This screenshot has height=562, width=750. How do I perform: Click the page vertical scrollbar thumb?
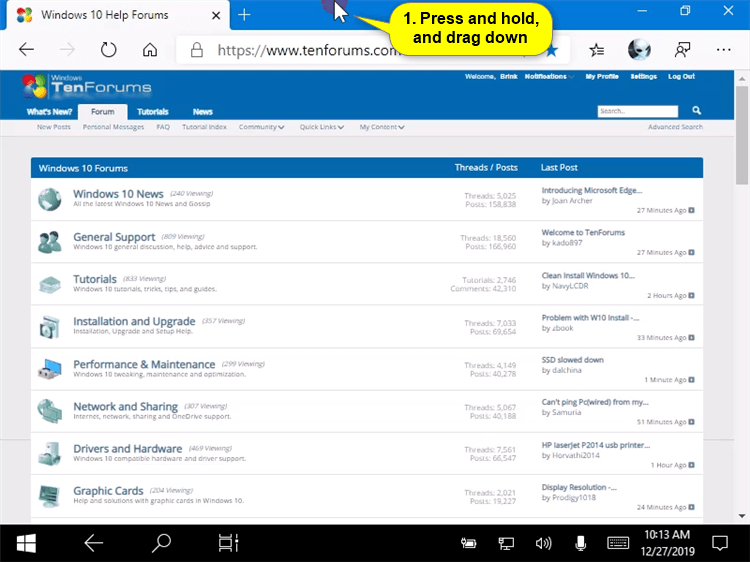coord(742,135)
